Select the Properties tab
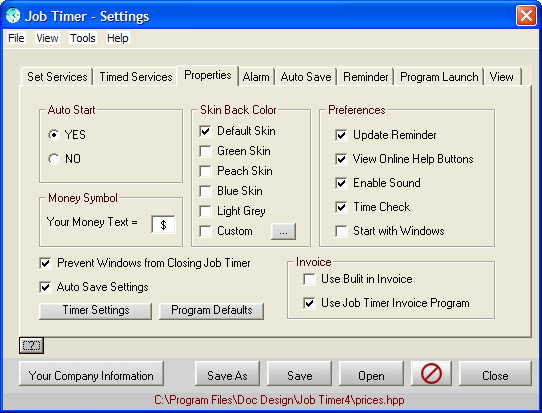This screenshot has width=542, height=413. click(x=208, y=75)
